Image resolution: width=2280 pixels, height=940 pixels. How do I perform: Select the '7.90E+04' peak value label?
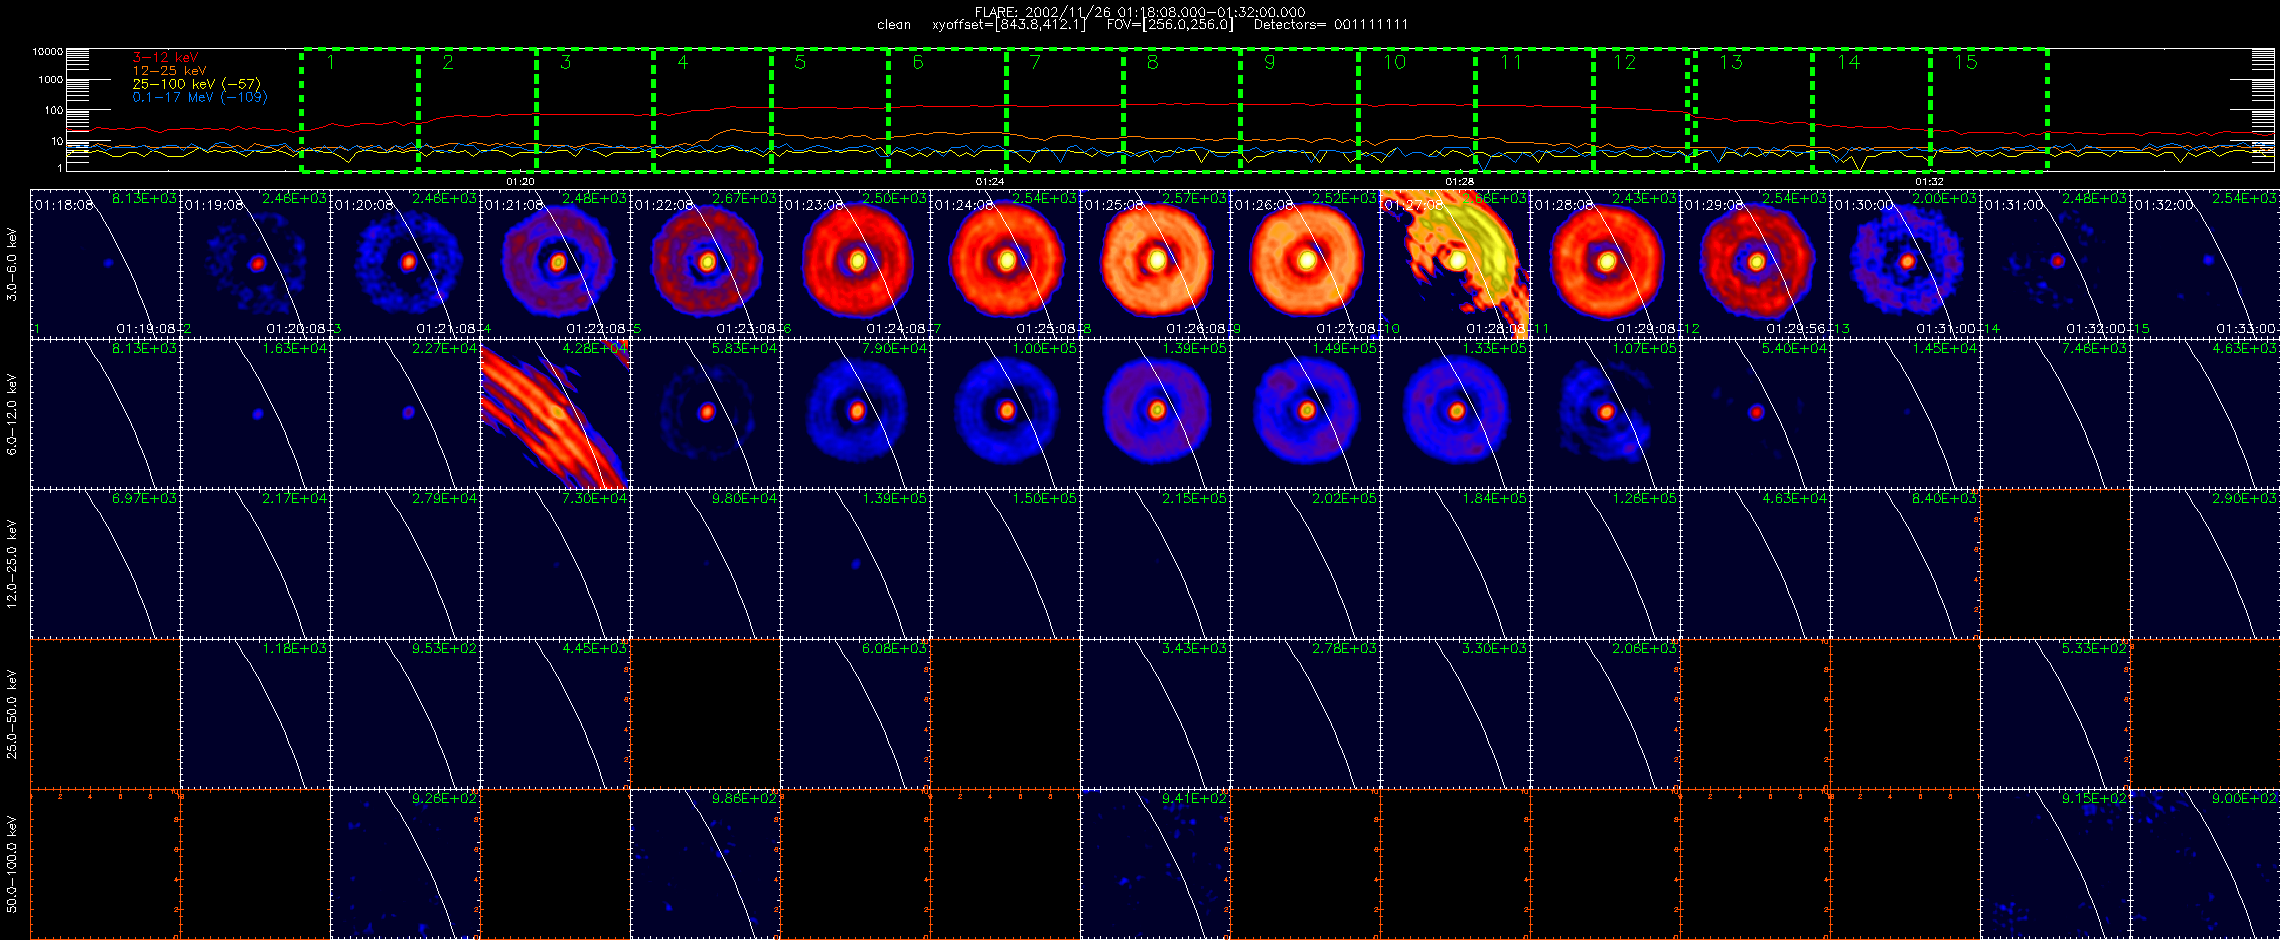coord(895,349)
